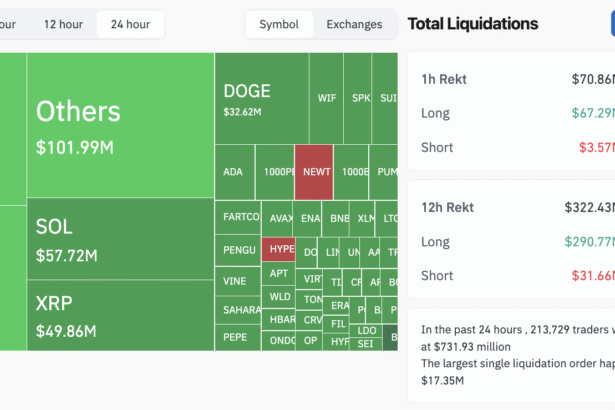Image resolution: width=615 pixels, height=410 pixels.
Task: Click the PENGU heatmap tile
Action: [x=239, y=249]
